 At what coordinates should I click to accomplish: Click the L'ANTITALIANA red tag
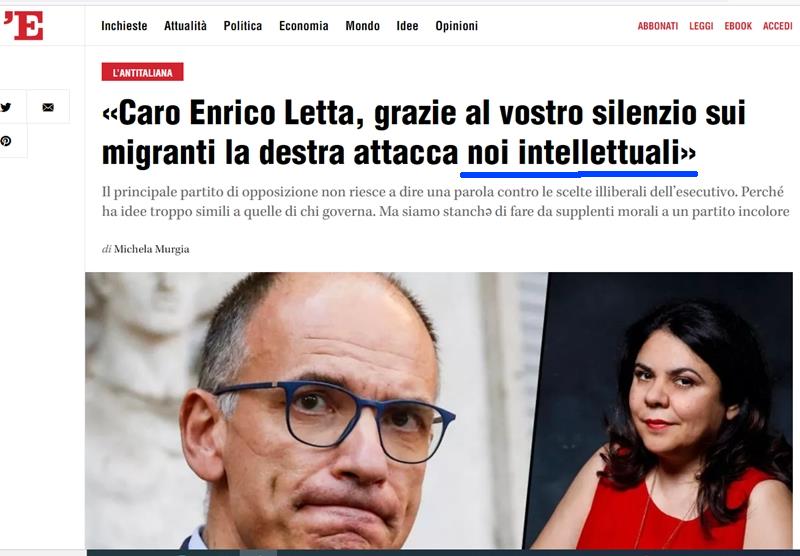tap(142, 72)
